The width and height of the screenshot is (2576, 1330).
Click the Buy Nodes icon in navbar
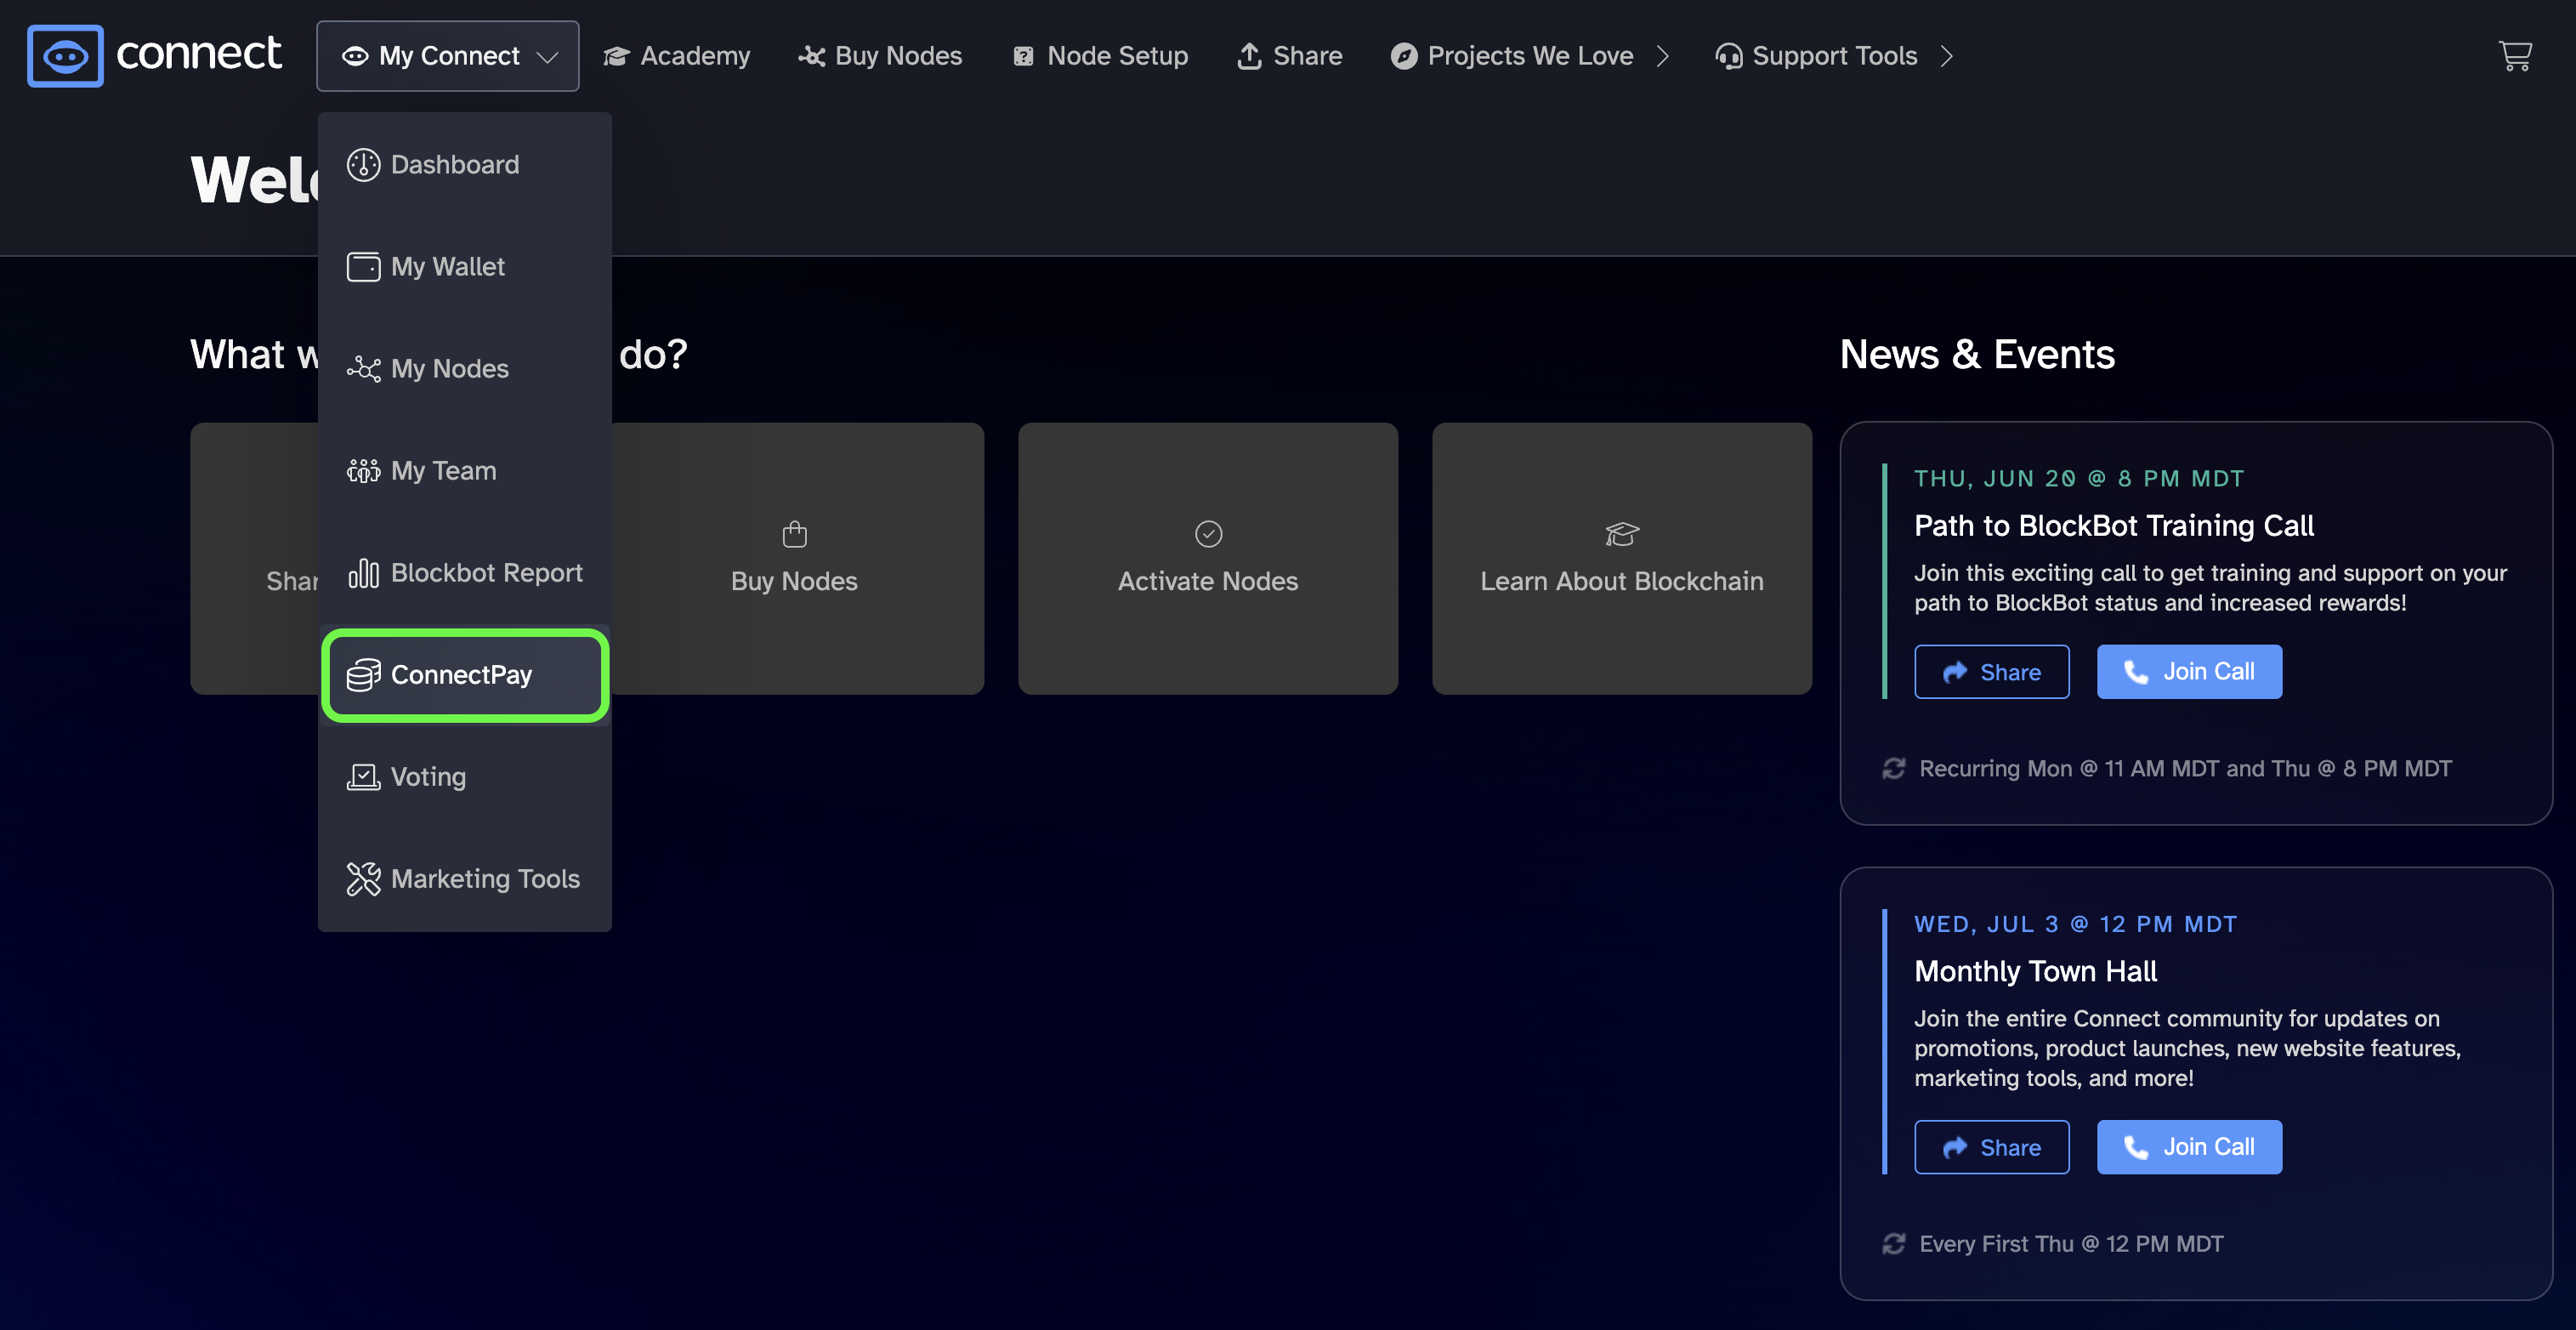coord(811,56)
